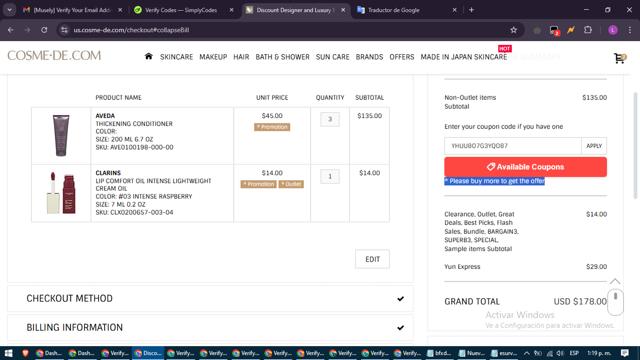The width and height of the screenshot is (640, 360).
Task: Click APPLY next to coupon code
Action: [594, 146]
